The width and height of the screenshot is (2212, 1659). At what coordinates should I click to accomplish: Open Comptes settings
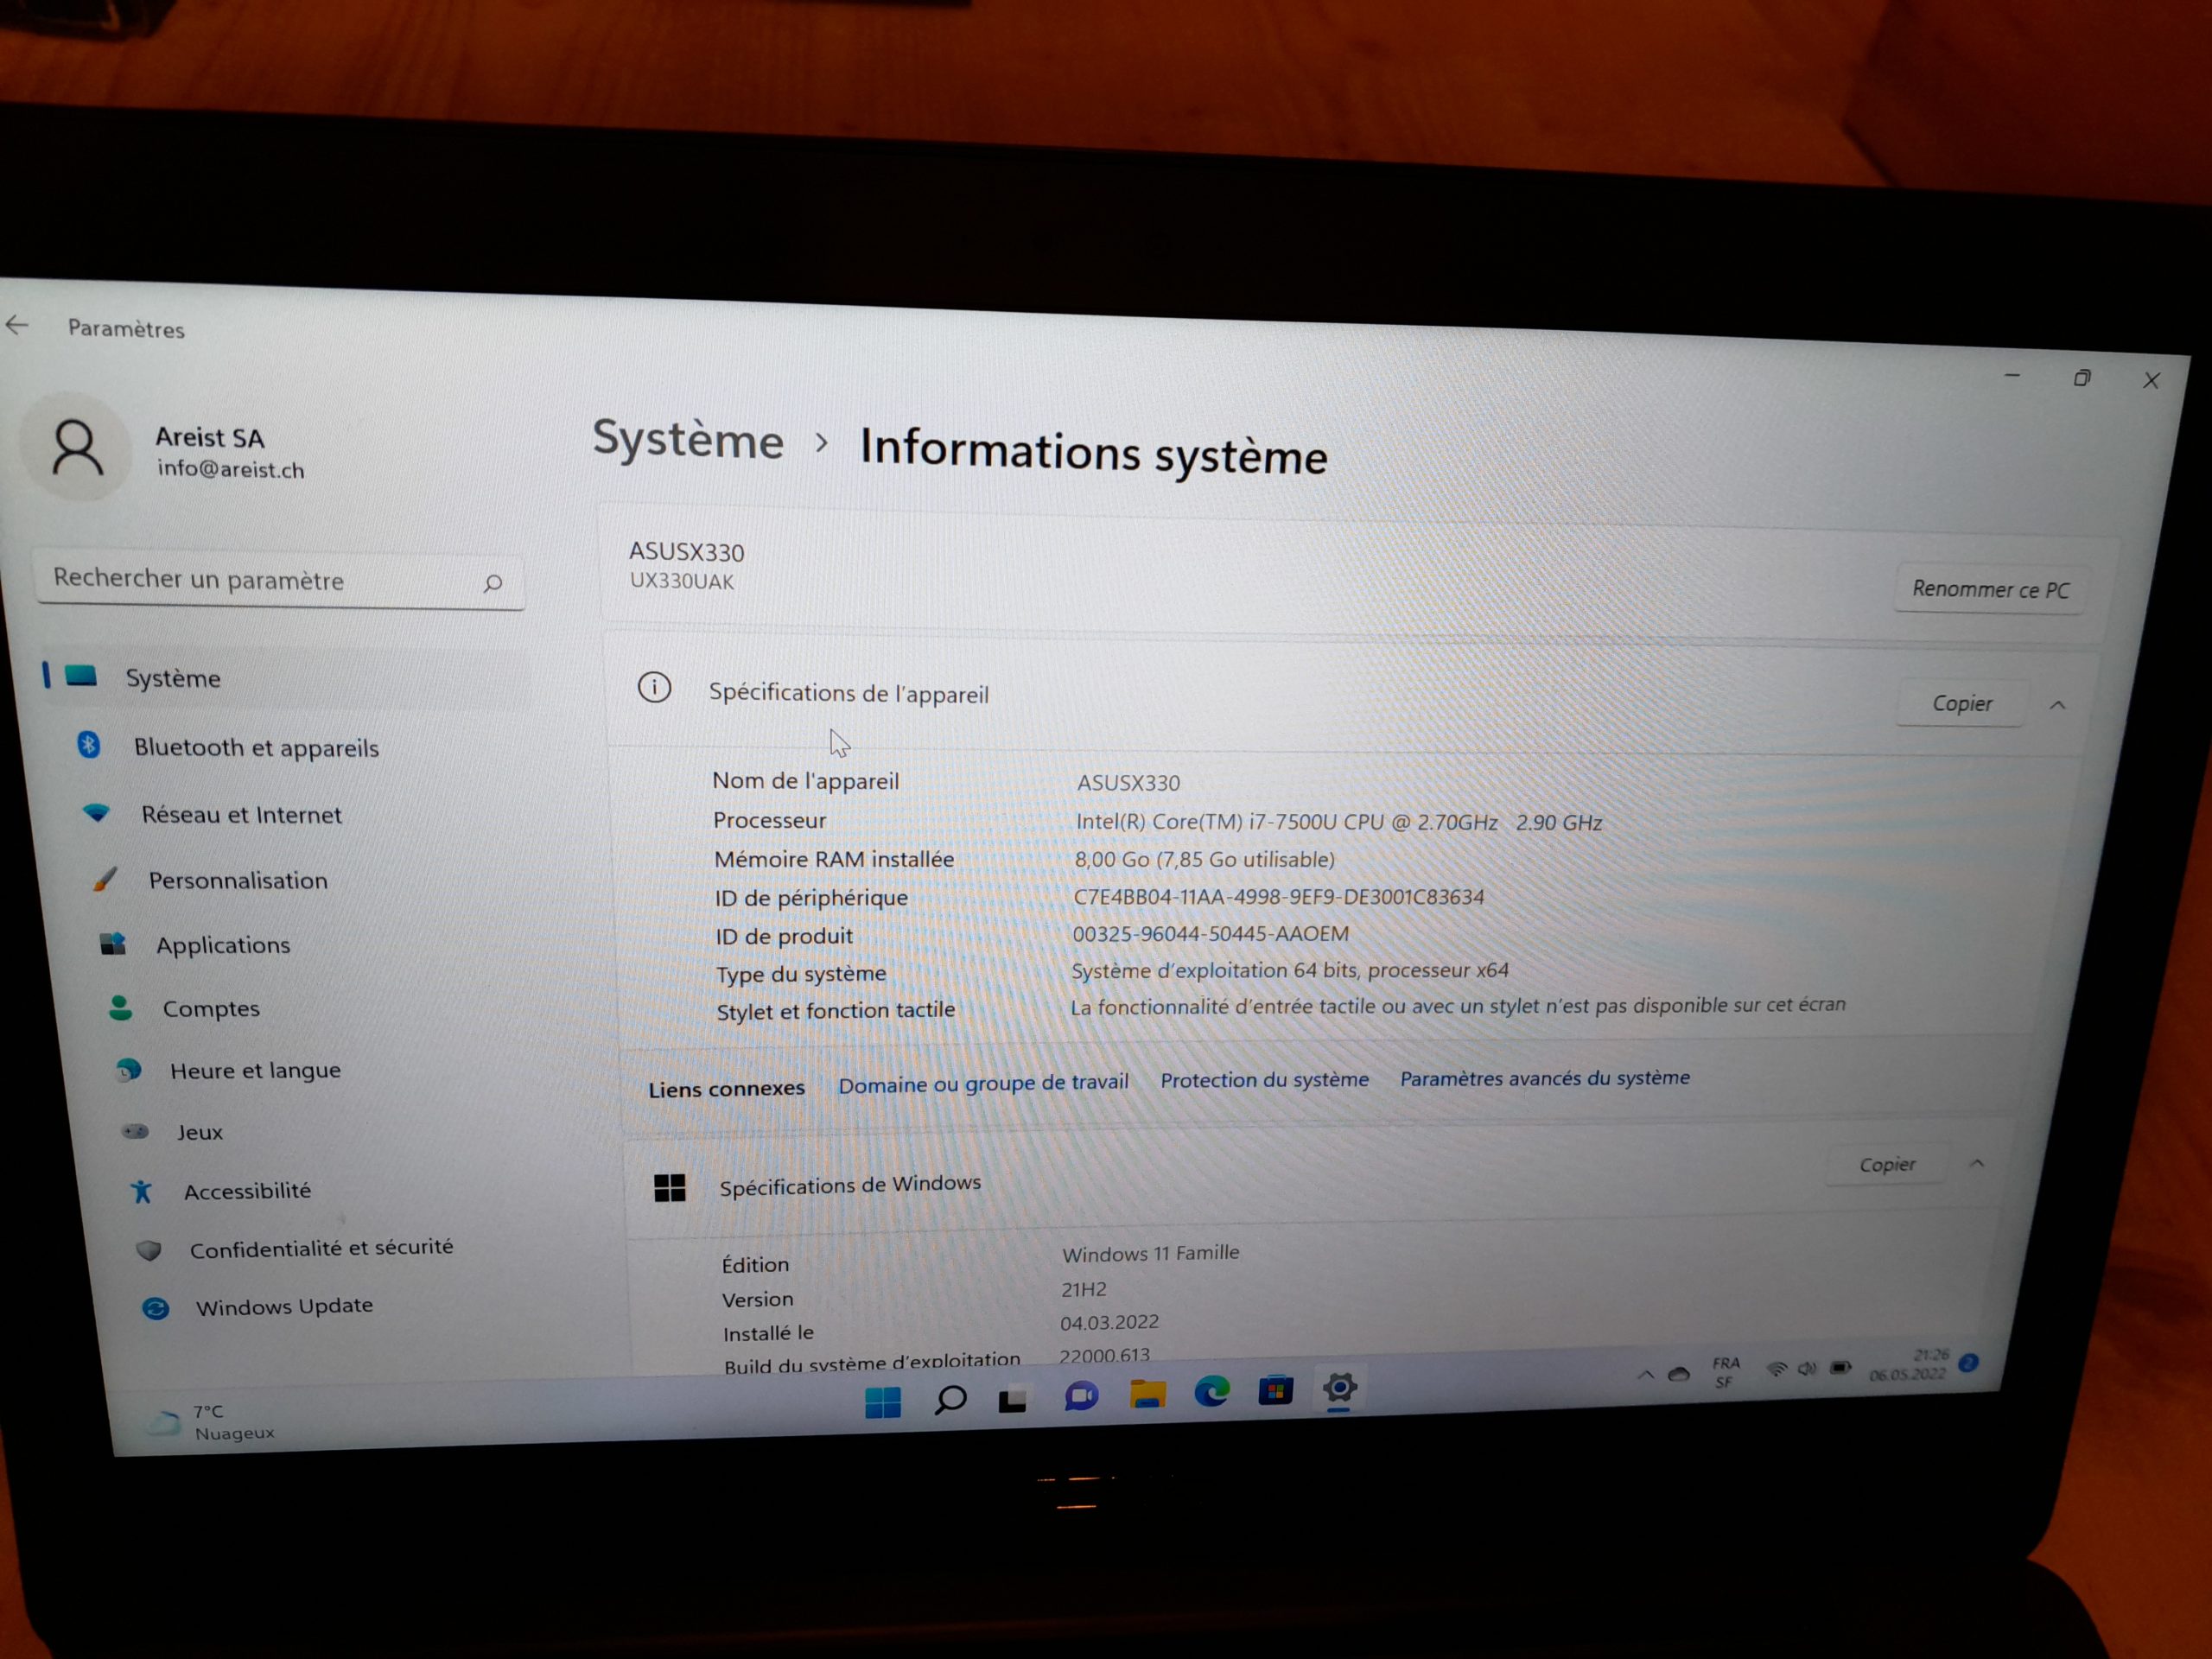(211, 1008)
